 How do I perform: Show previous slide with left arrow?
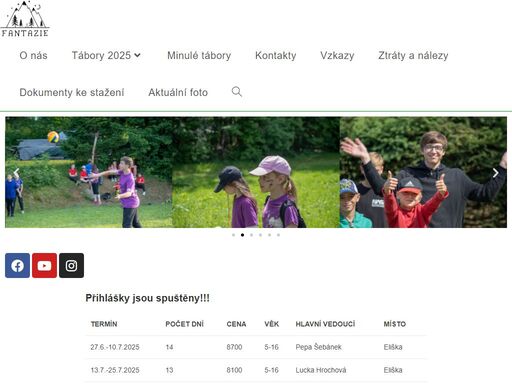pos(16,173)
